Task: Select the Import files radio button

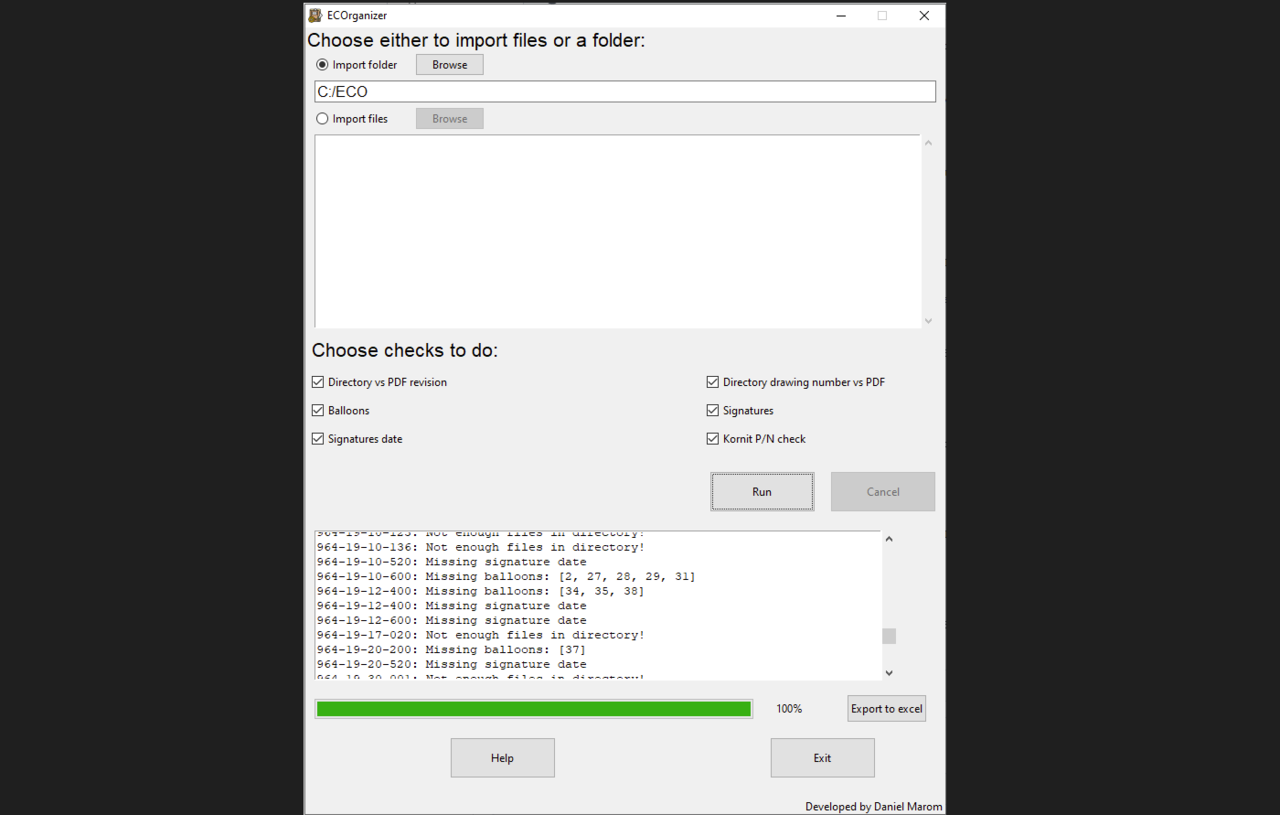Action: click(x=322, y=118)
